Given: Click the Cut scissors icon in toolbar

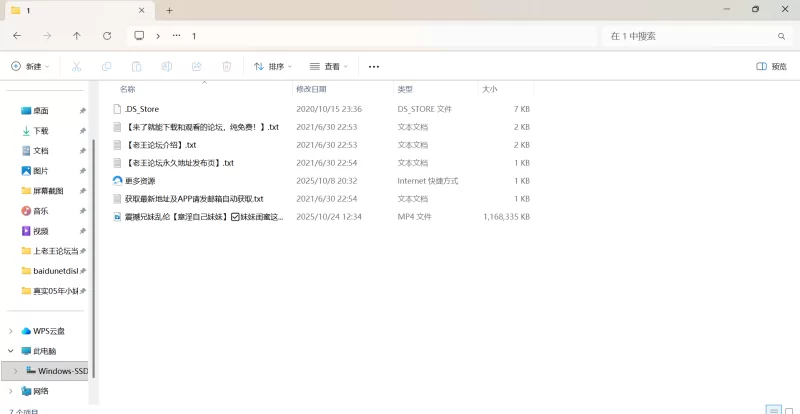Looking at the screenshot, I should coord(76,67).
